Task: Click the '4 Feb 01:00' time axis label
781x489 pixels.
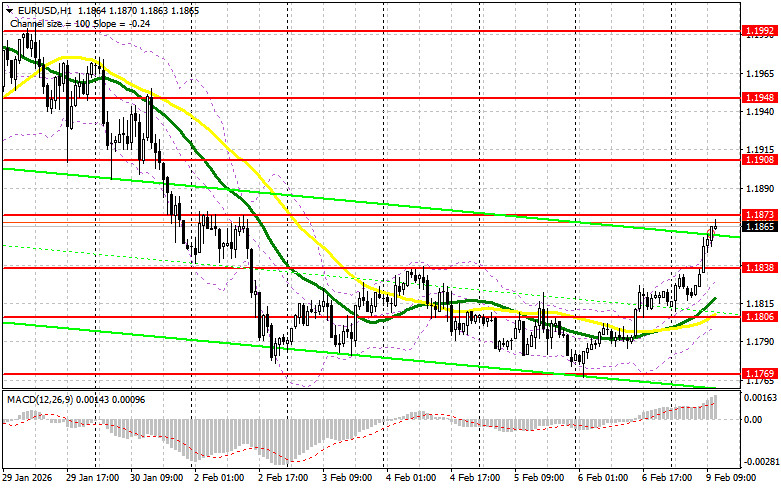Action: click(412, 478)
